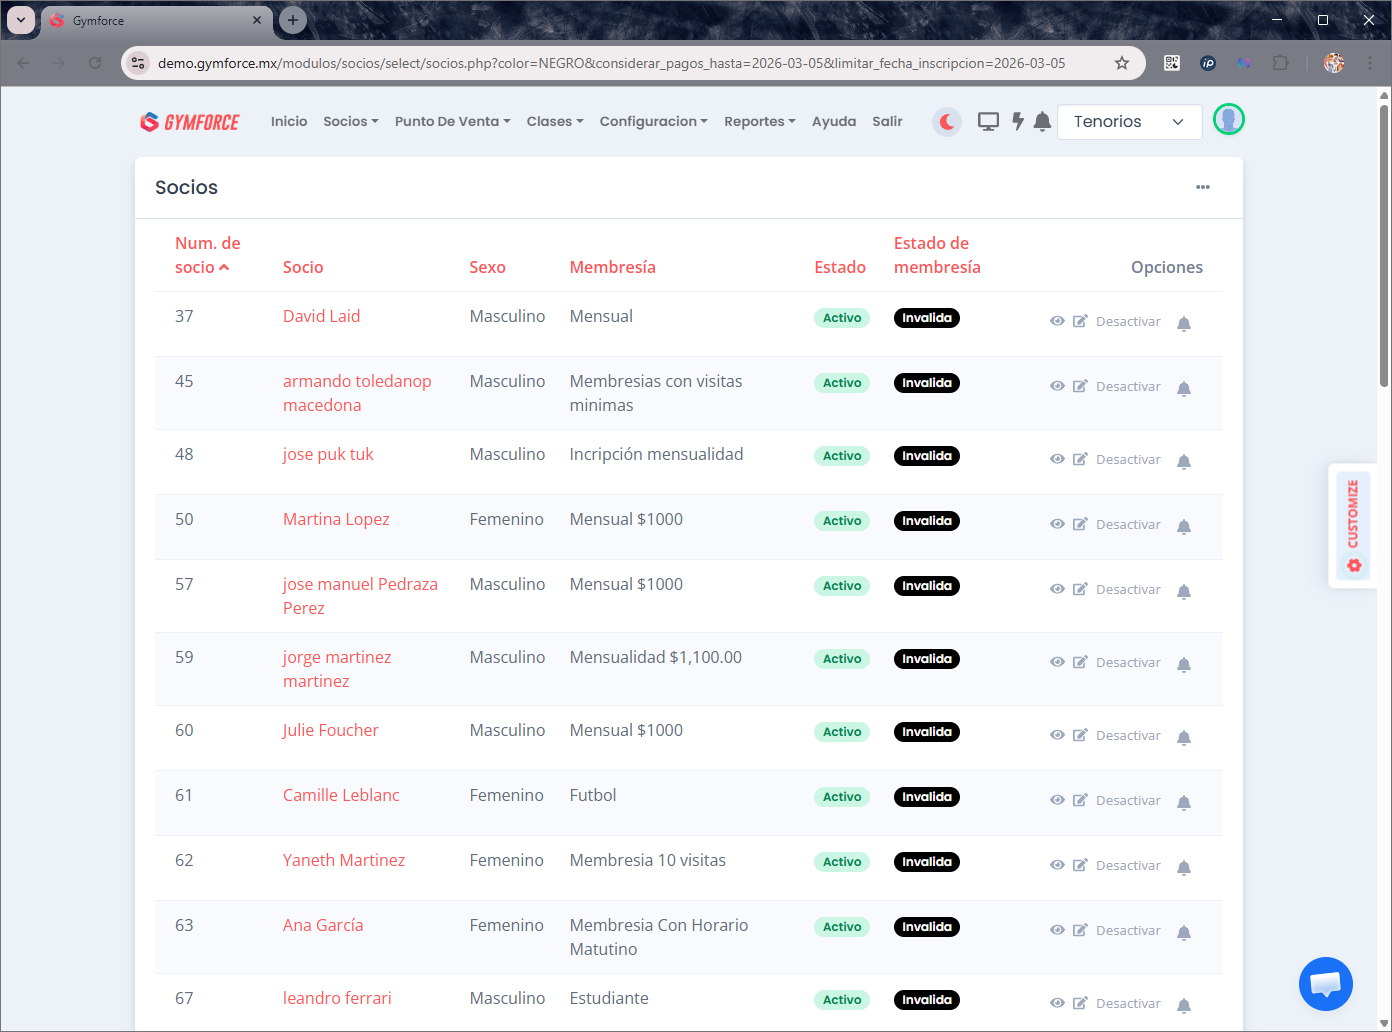Click the bell icon for Martina Lopez's row

pyautogui.click(x=1183, y=526)
